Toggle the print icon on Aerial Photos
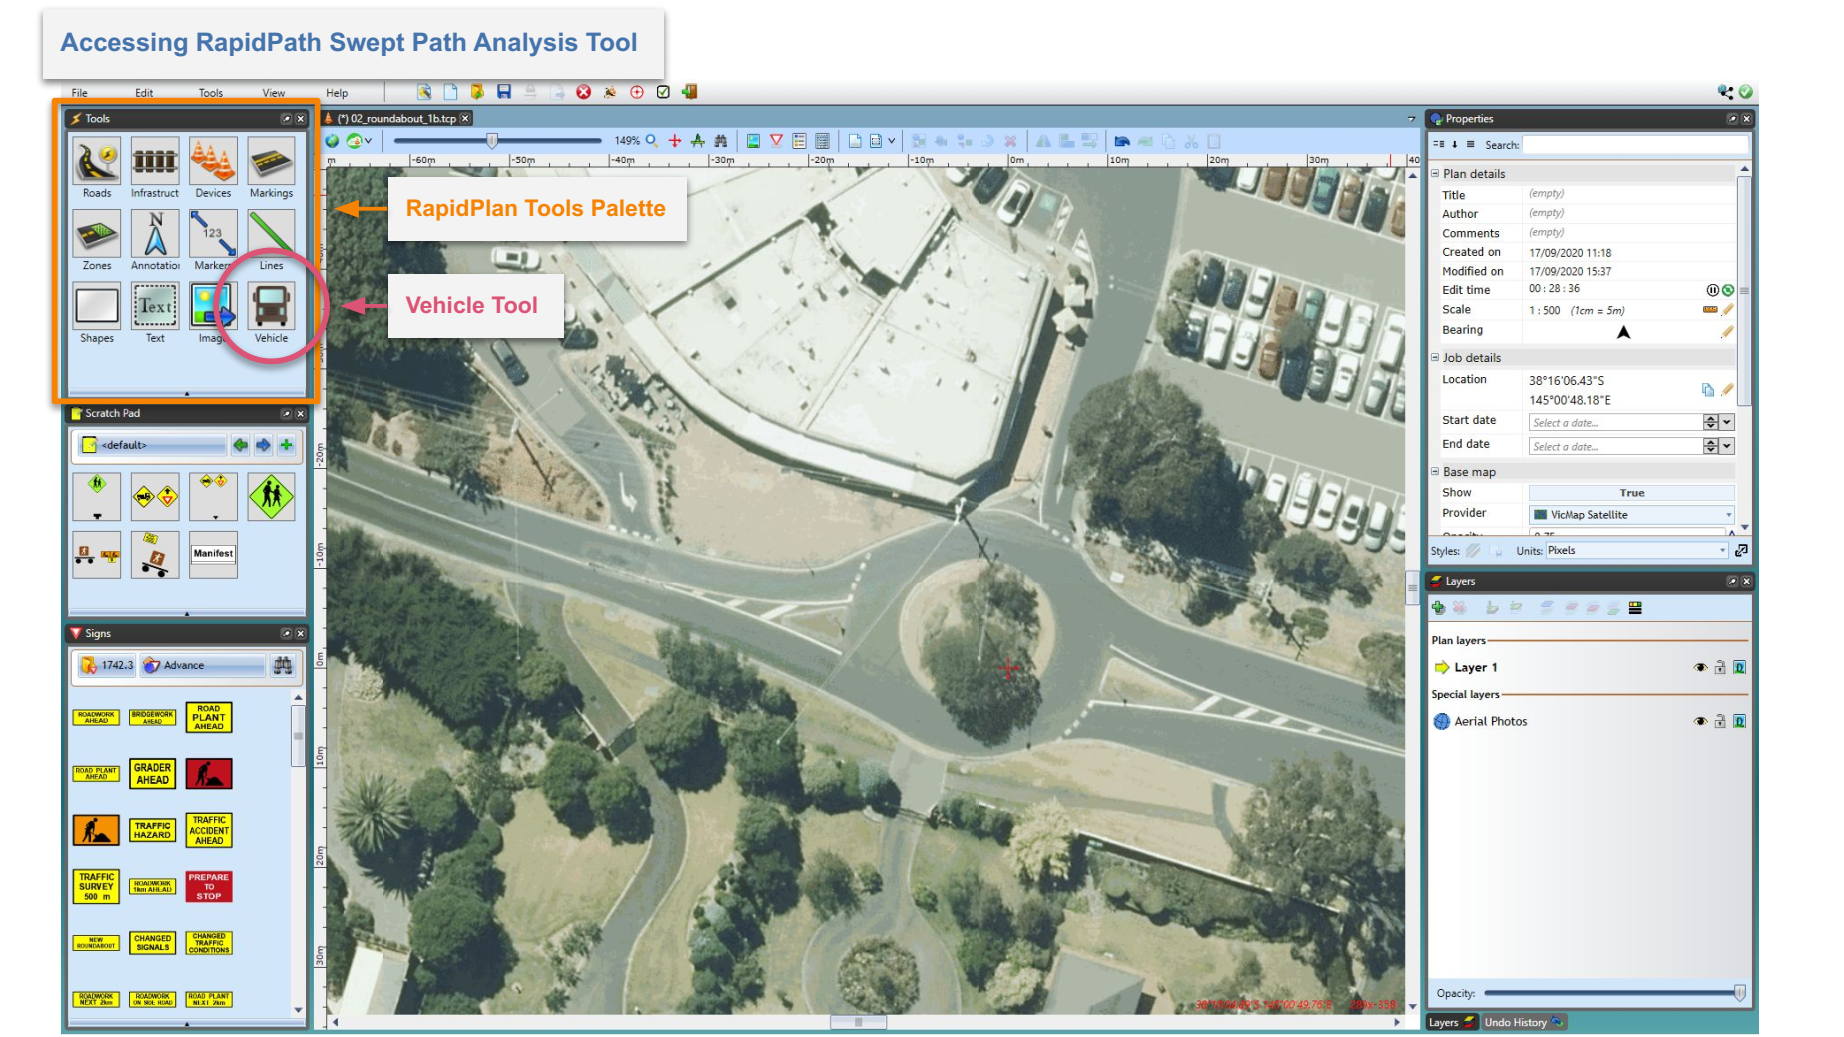 pos(1740,721)
